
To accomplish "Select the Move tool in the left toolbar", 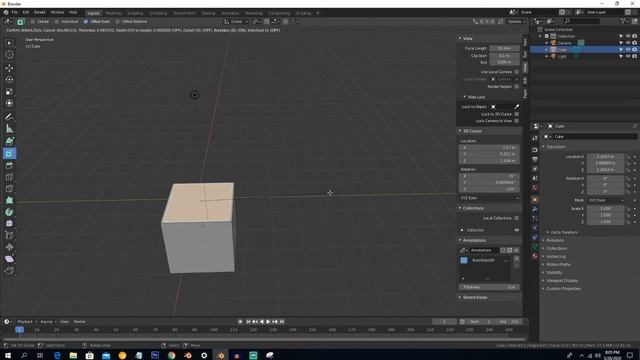I will tap(9, 68).
